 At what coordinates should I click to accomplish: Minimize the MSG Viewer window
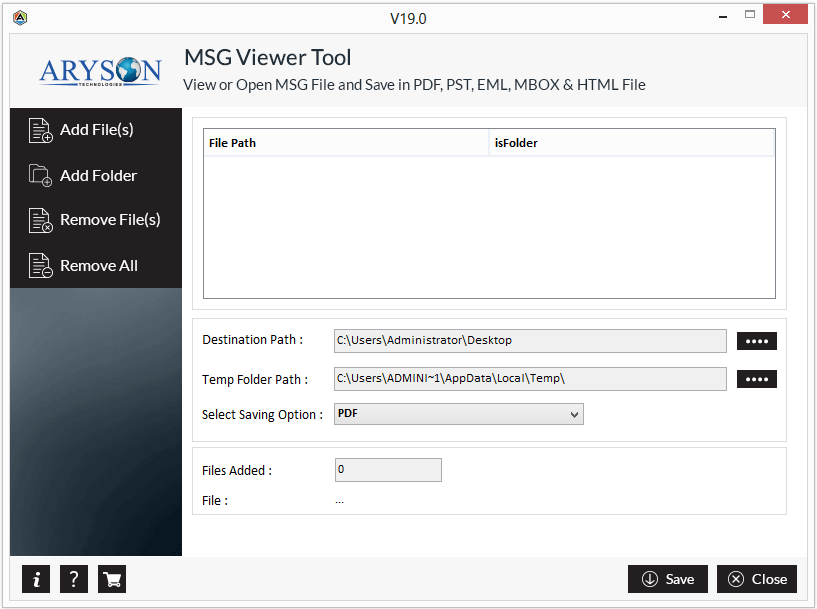[x=723, y=17]
